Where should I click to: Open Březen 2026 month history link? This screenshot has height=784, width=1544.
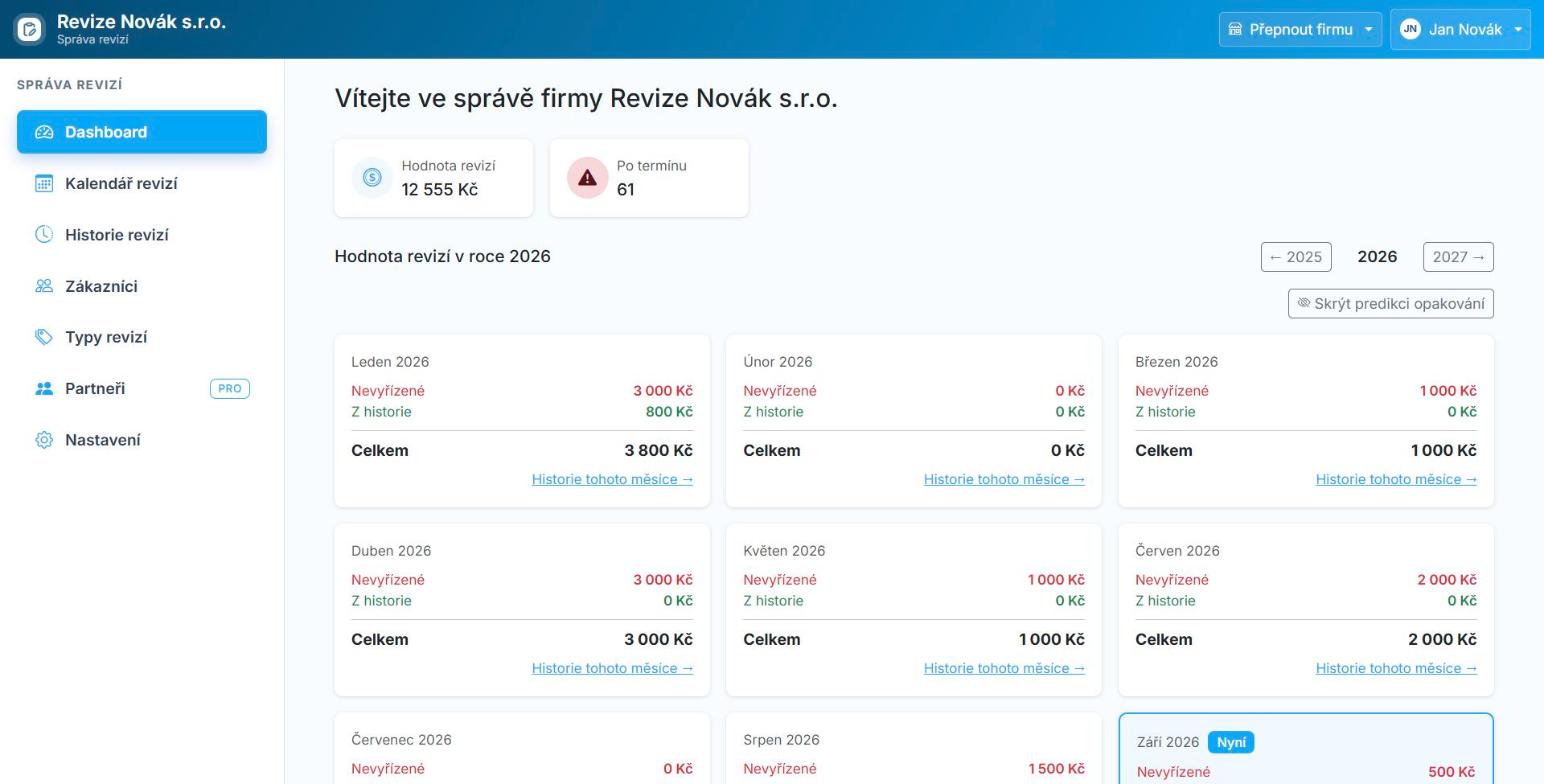[x=1396, y=479]
